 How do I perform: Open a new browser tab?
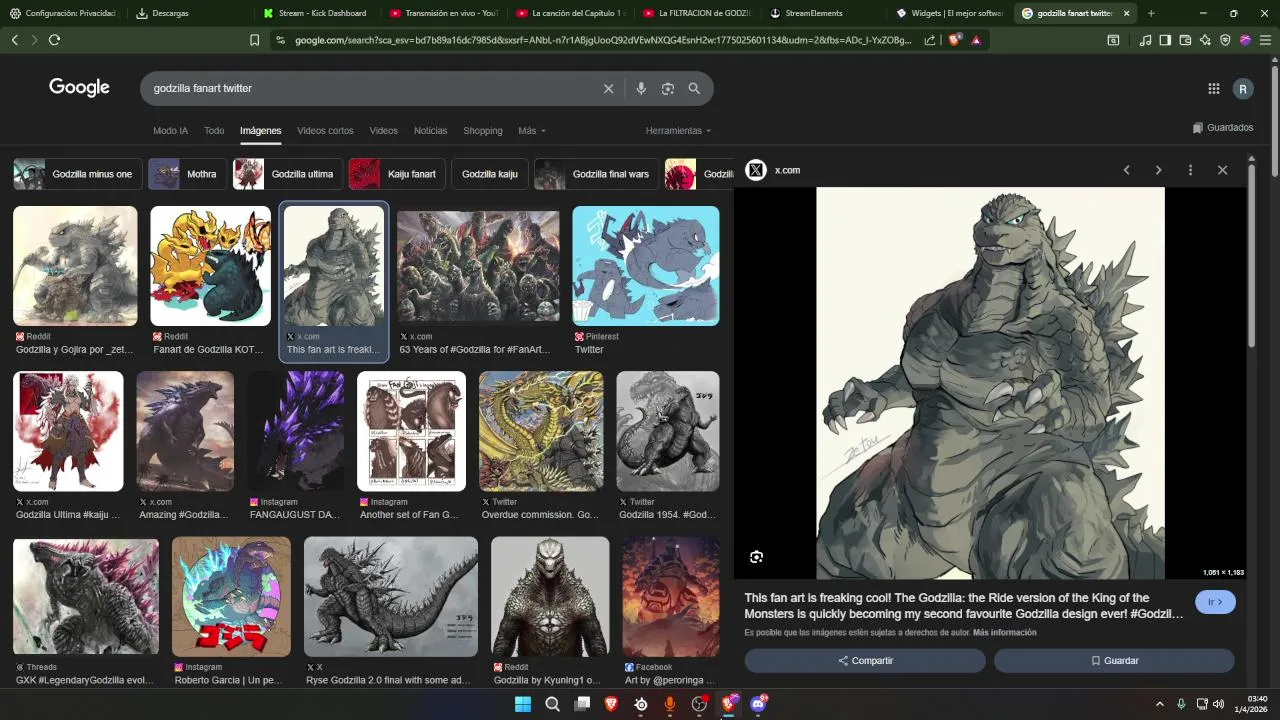[x=1151, y=13]
